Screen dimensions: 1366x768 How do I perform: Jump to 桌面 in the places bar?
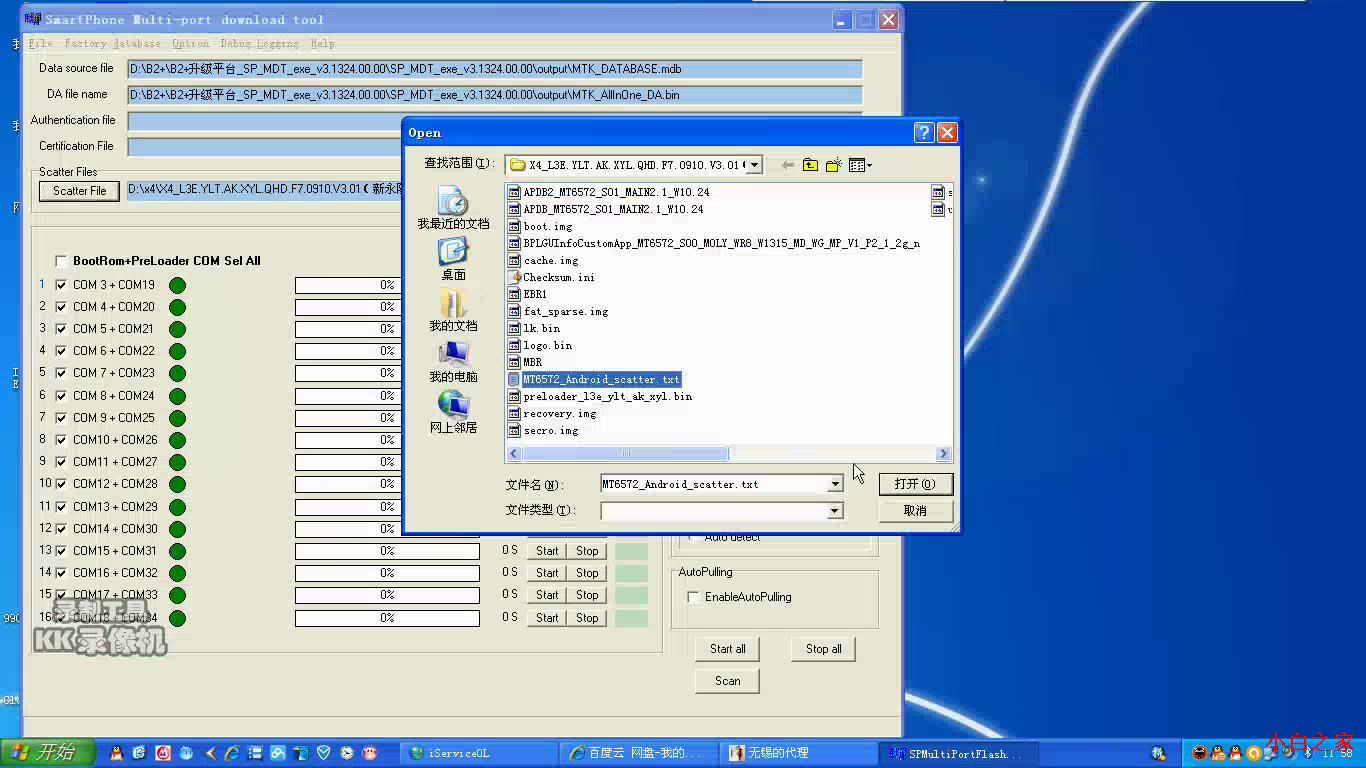click(453, 260)
